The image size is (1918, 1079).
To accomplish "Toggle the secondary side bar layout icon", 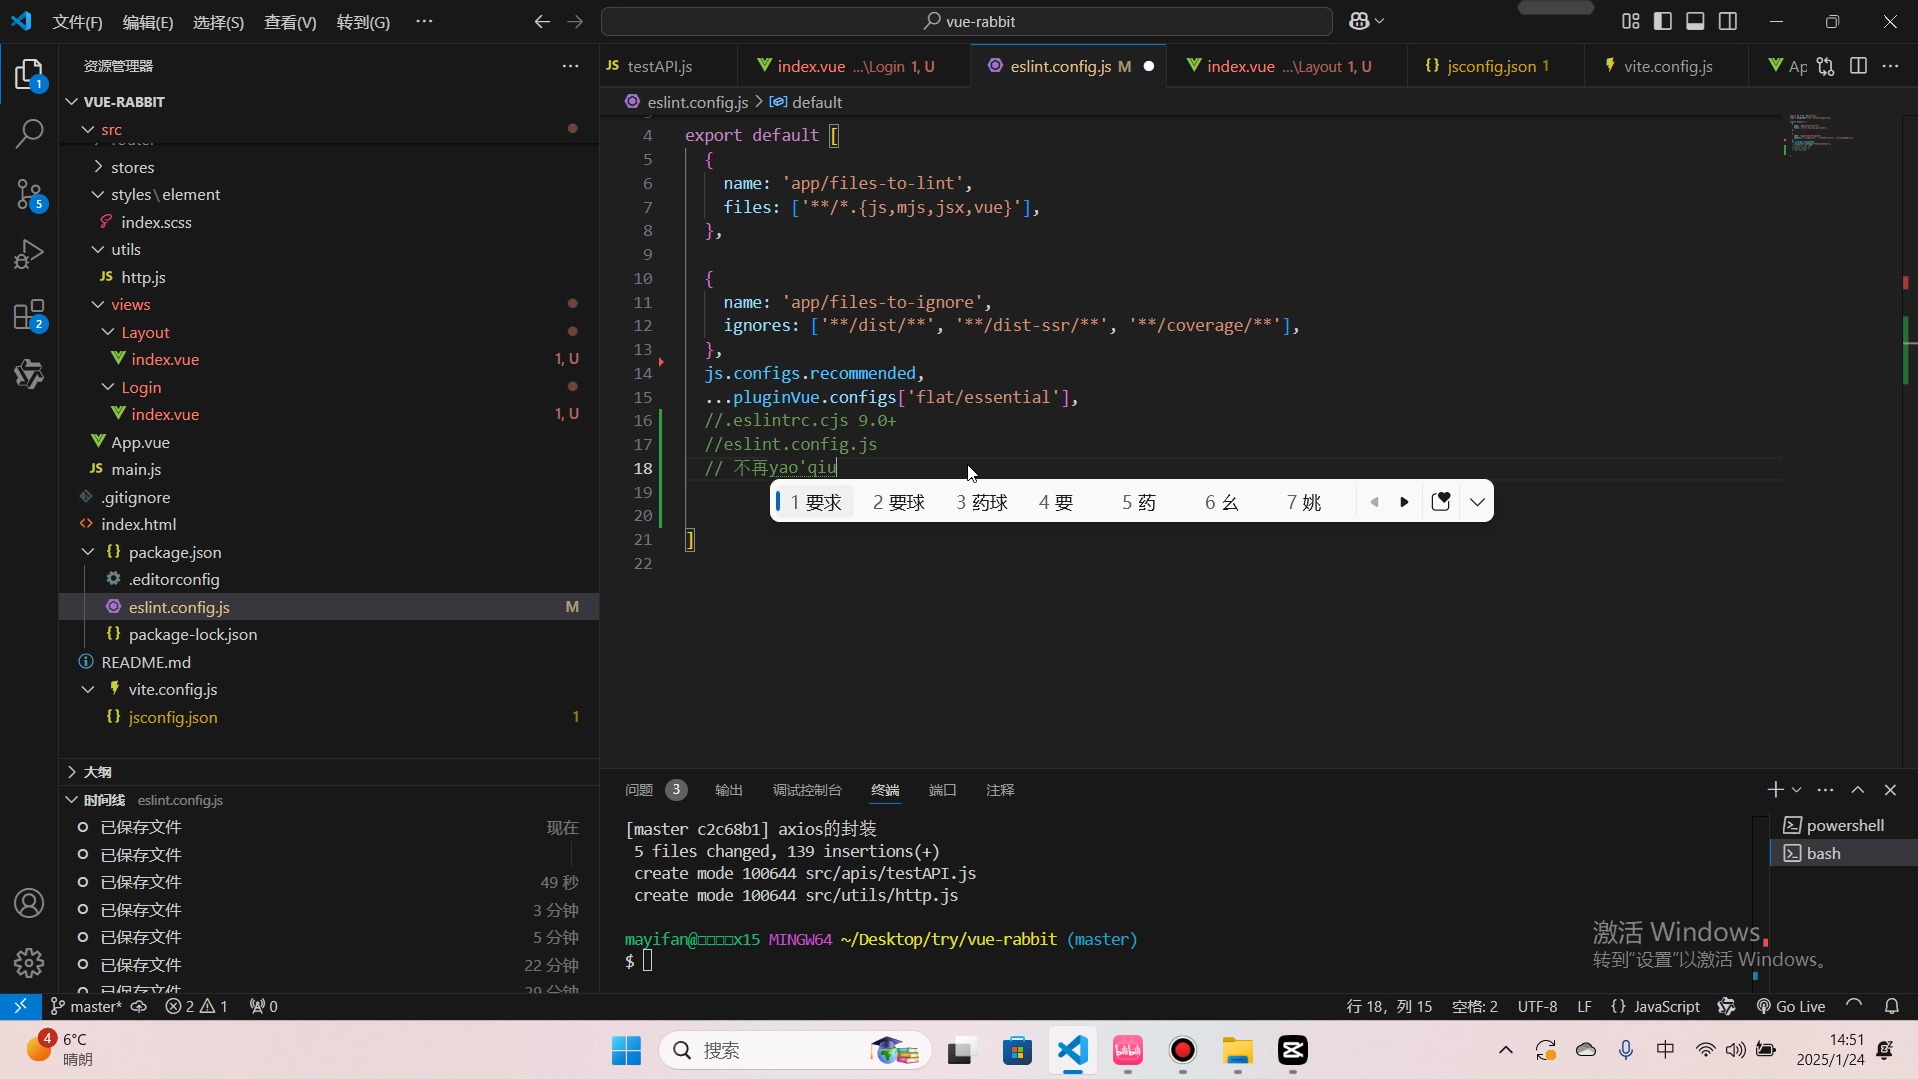I will [x=1728, y=21].
